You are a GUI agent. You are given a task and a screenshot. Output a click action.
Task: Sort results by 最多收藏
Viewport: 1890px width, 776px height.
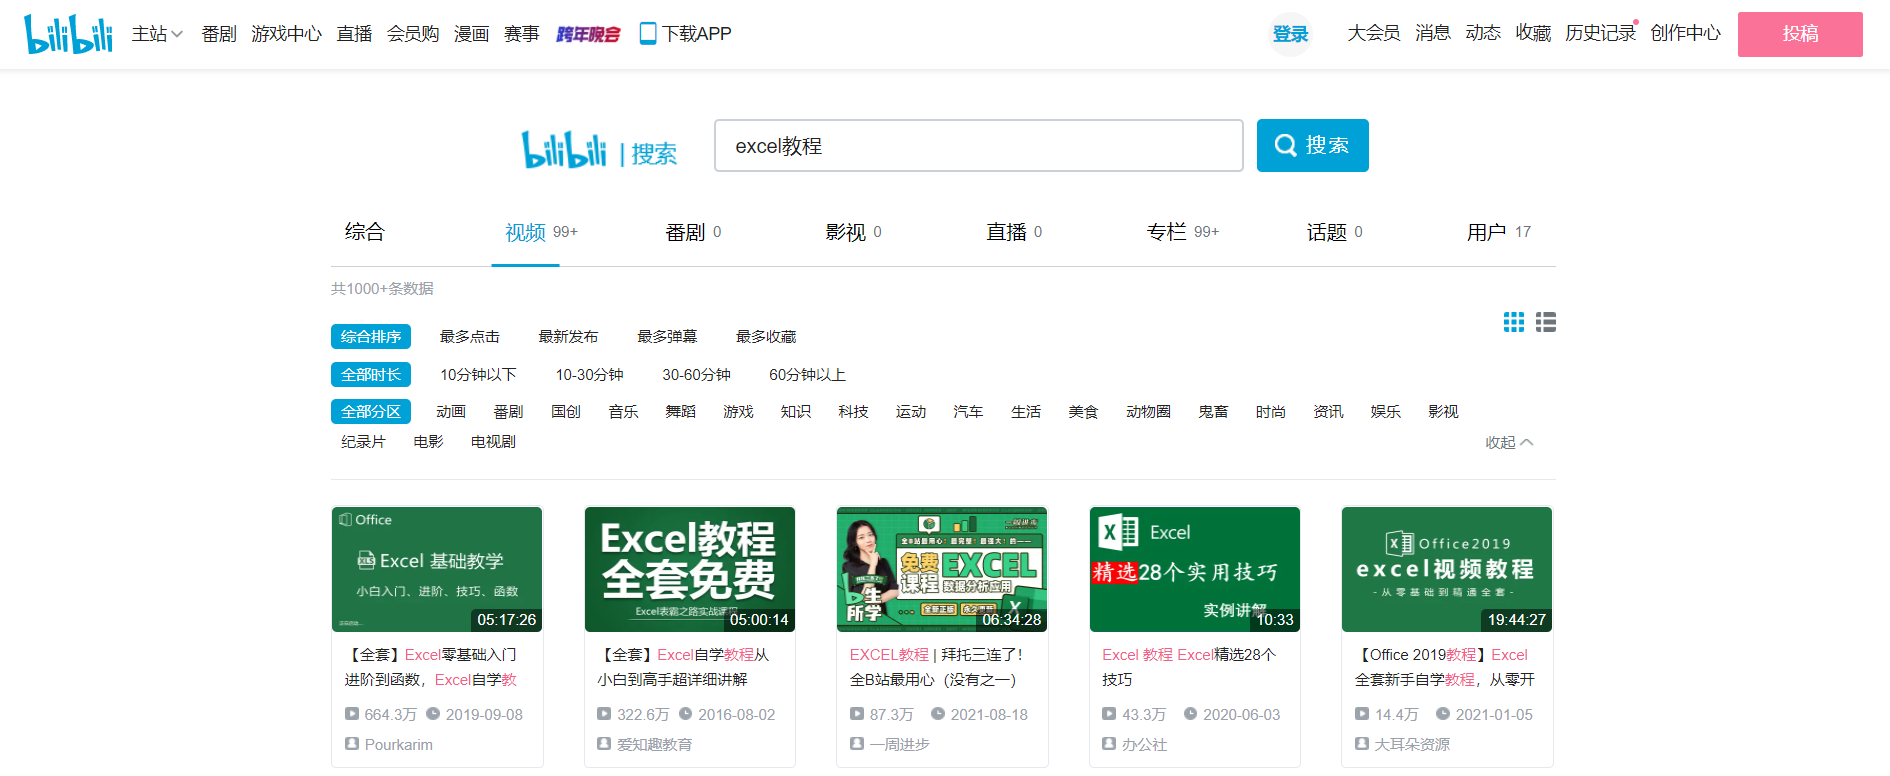766,337
